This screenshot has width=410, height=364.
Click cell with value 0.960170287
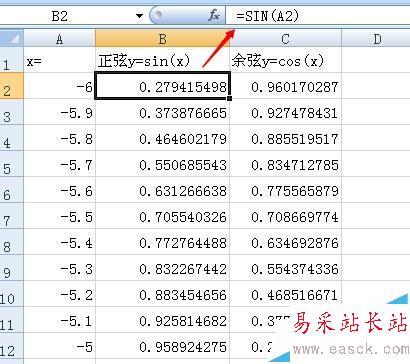coord(285,86)
